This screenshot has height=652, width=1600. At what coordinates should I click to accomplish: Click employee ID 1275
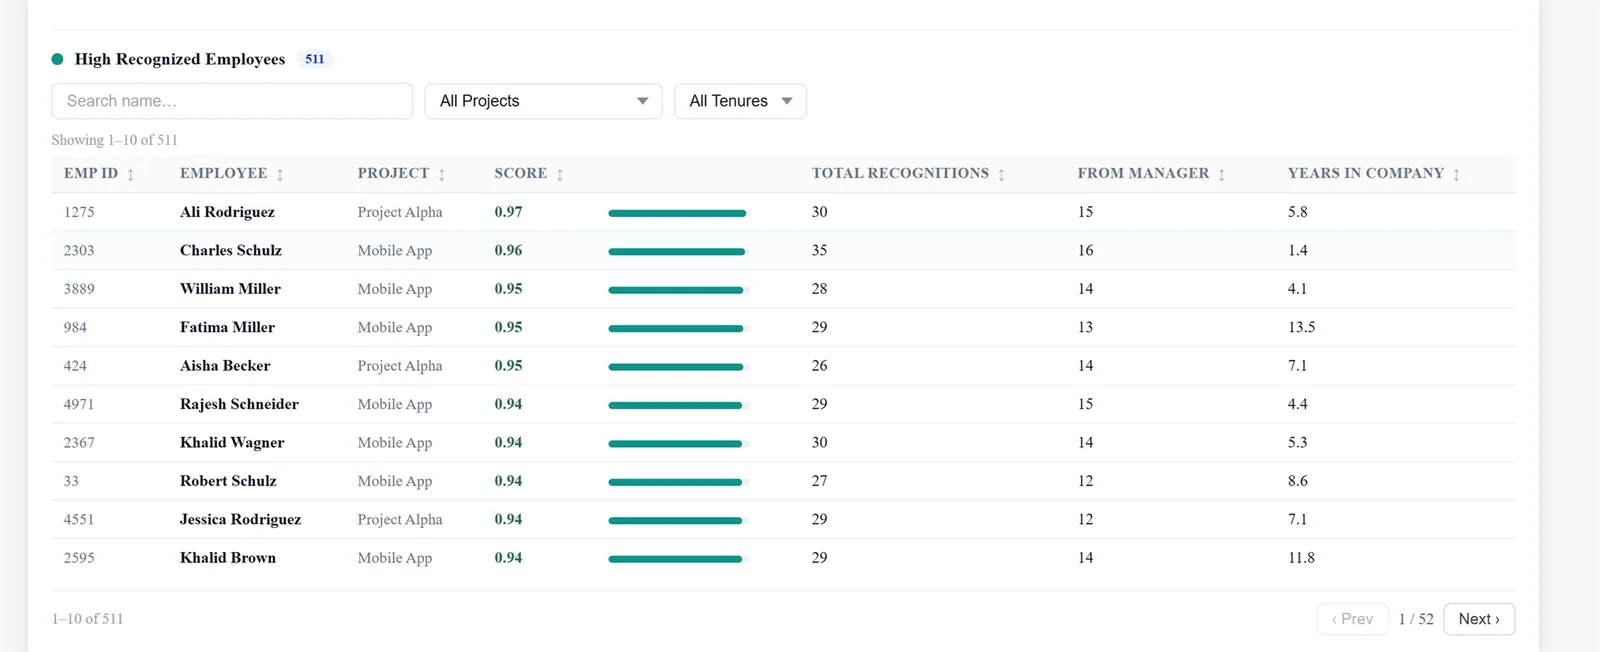[x=79, y=212]
